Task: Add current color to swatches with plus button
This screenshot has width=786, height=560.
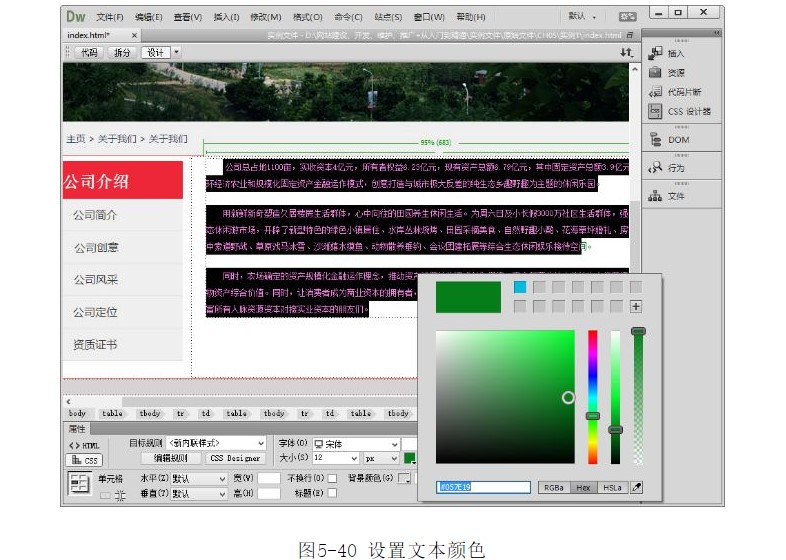Action: 635,307
